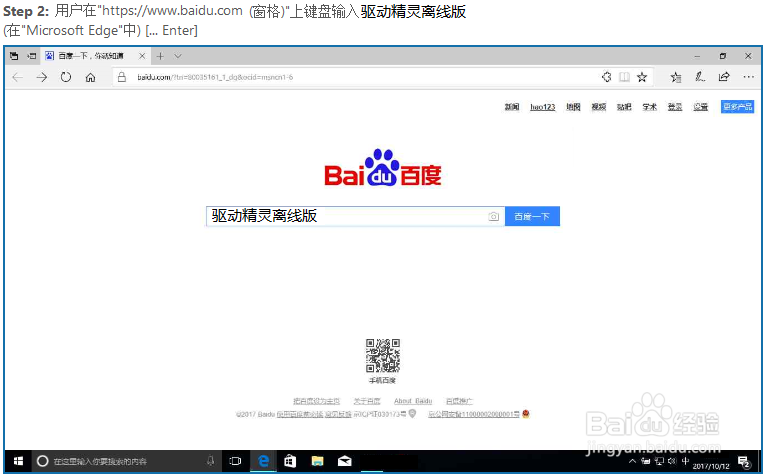Screen dimensions: 764x474
Task: Refresh the Baidu page
Action: pos(66,77)
